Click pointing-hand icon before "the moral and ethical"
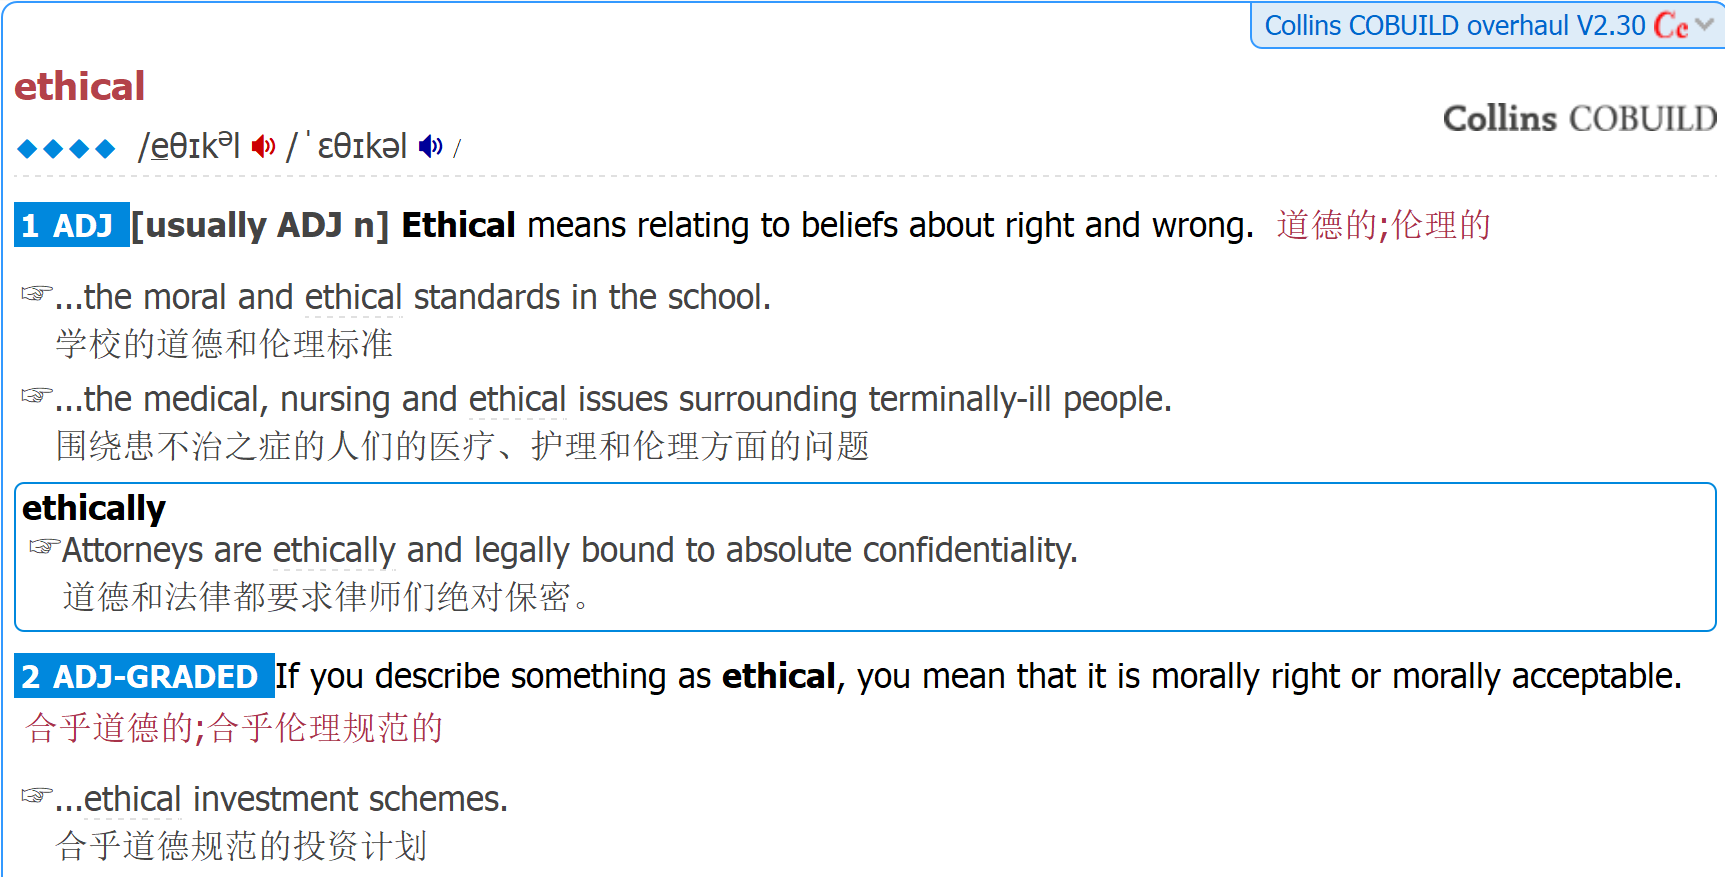 click(x=36, y=293)
